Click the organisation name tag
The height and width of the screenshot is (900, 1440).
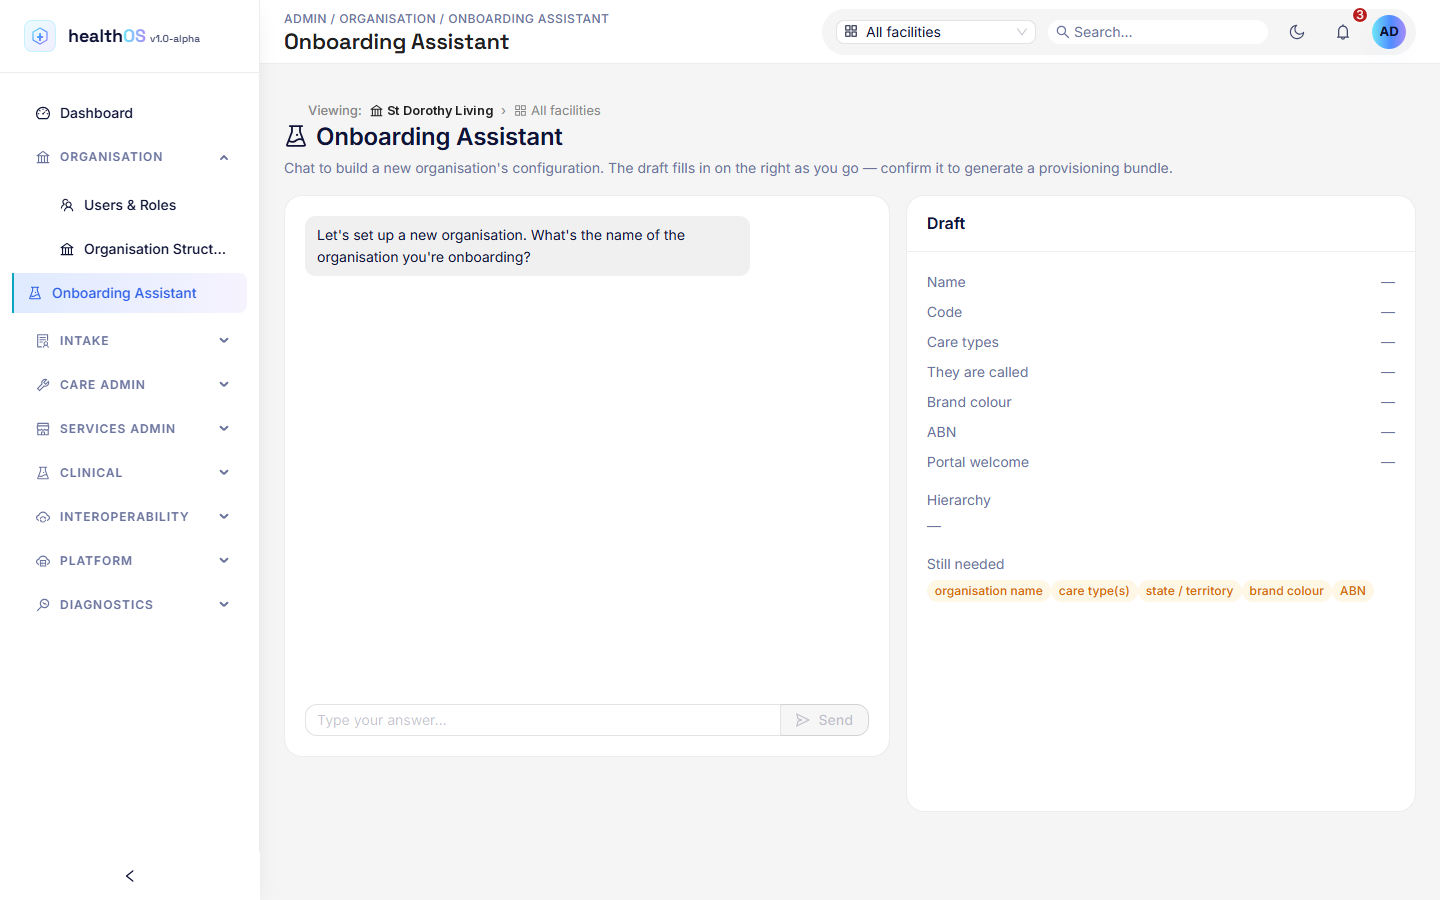pos(989,591)
